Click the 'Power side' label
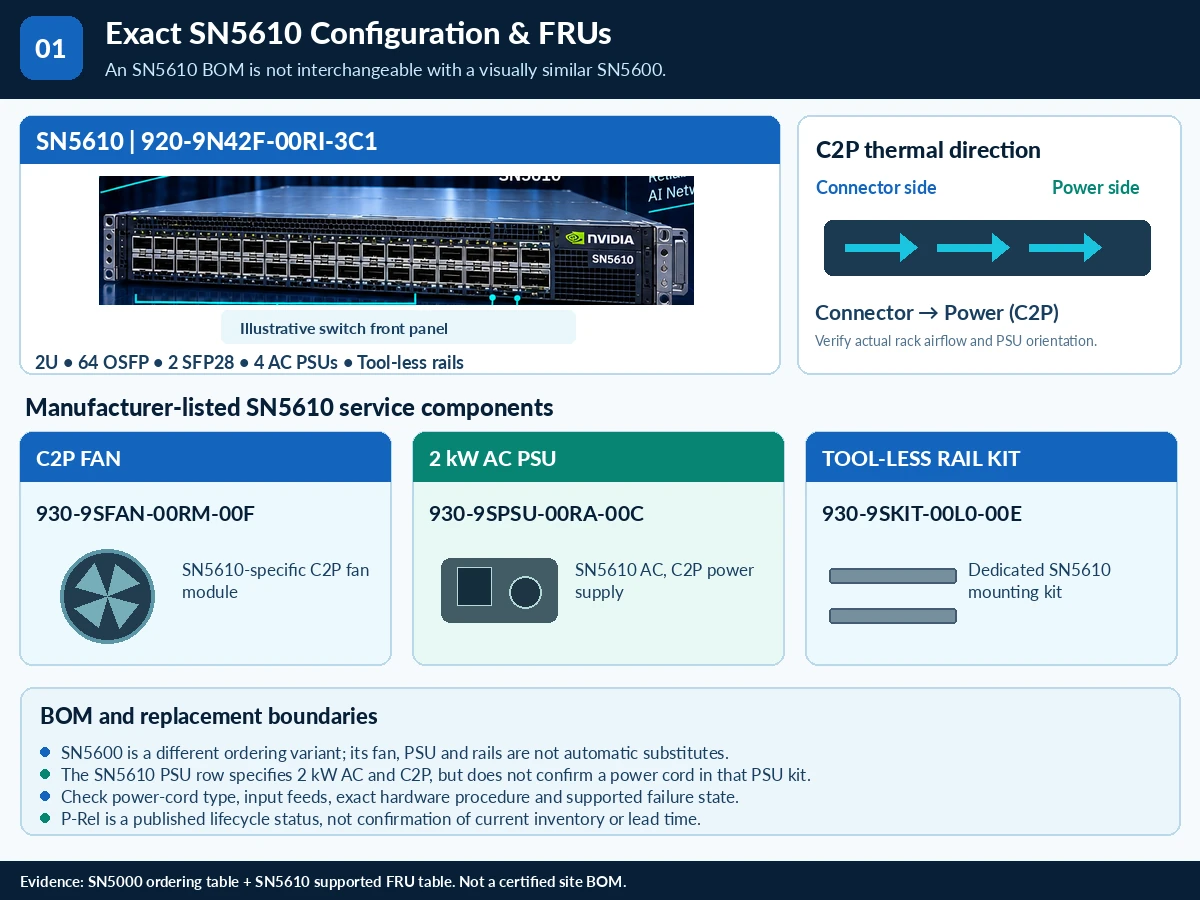Viewport: 1200px width, 900px height. [1095, 187]
